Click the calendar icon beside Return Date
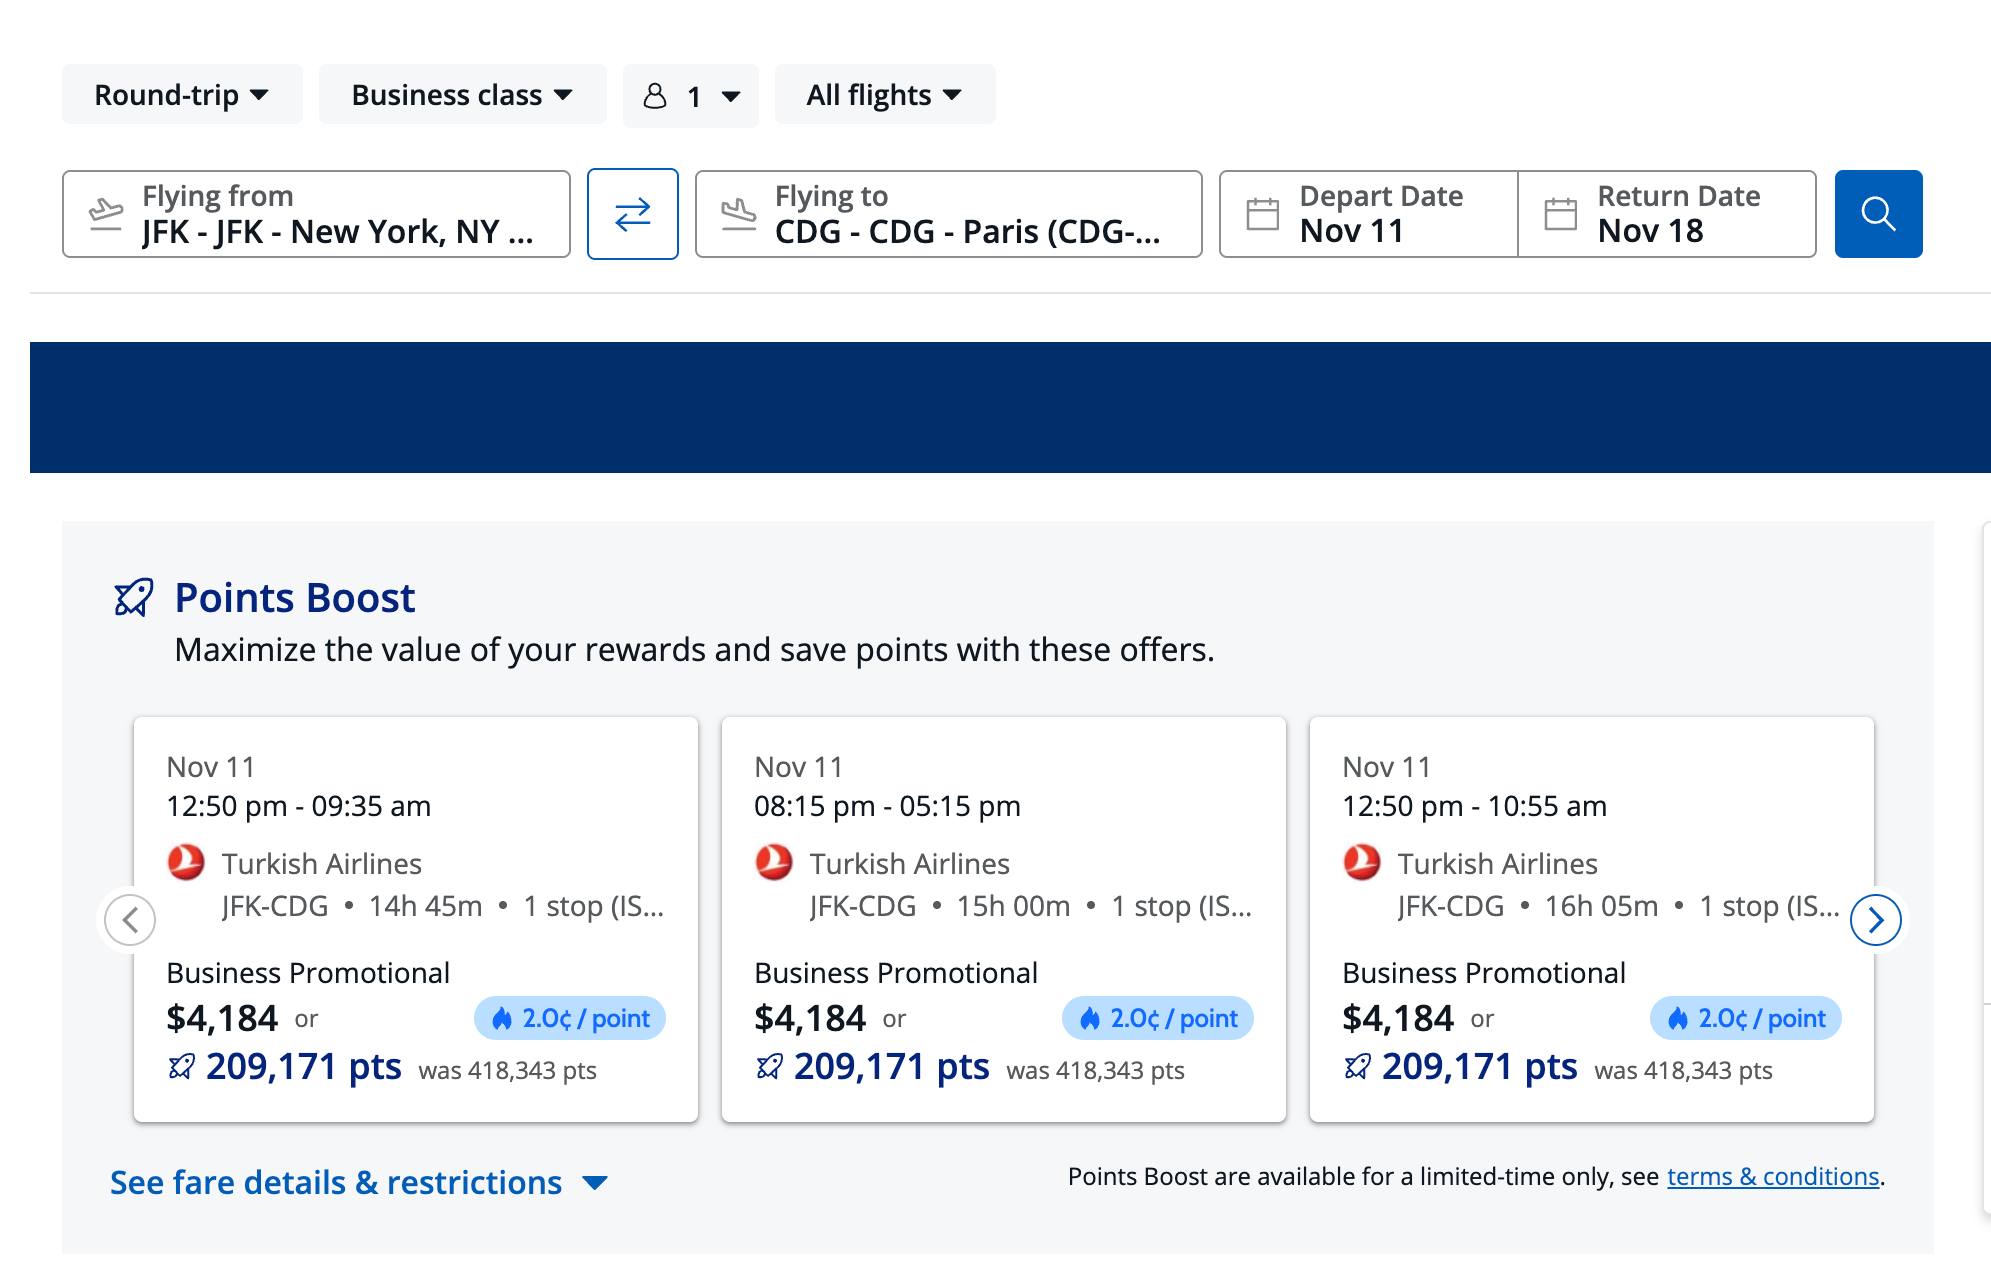 click(x=1561, y=214)
